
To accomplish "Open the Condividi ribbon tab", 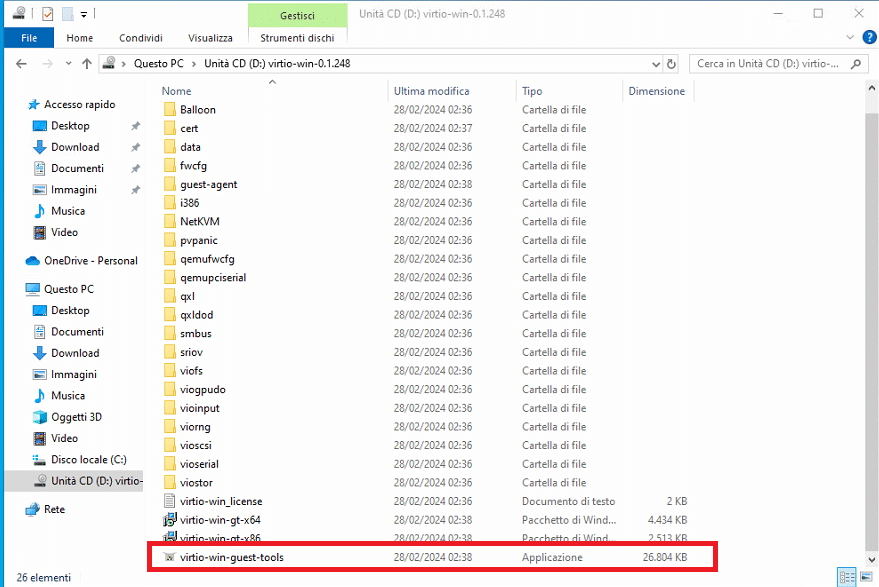I will point(141,38).
